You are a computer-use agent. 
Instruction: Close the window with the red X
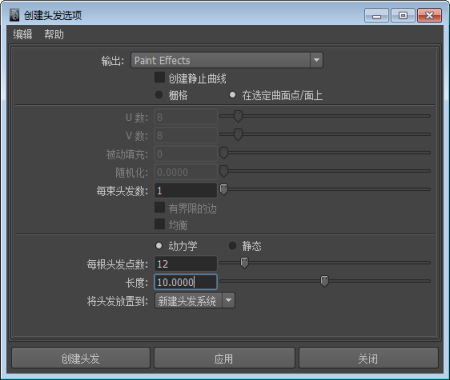click(x=430, y=16)
